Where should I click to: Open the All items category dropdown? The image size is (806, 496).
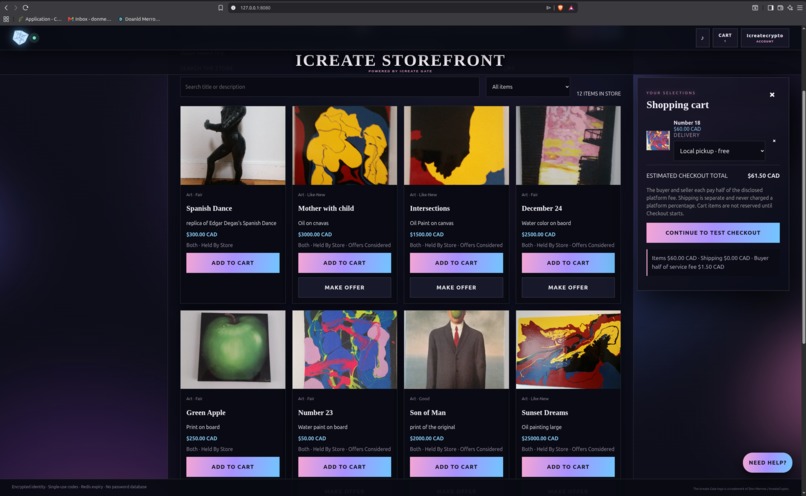pyautogui.click(x=528, y=87)
